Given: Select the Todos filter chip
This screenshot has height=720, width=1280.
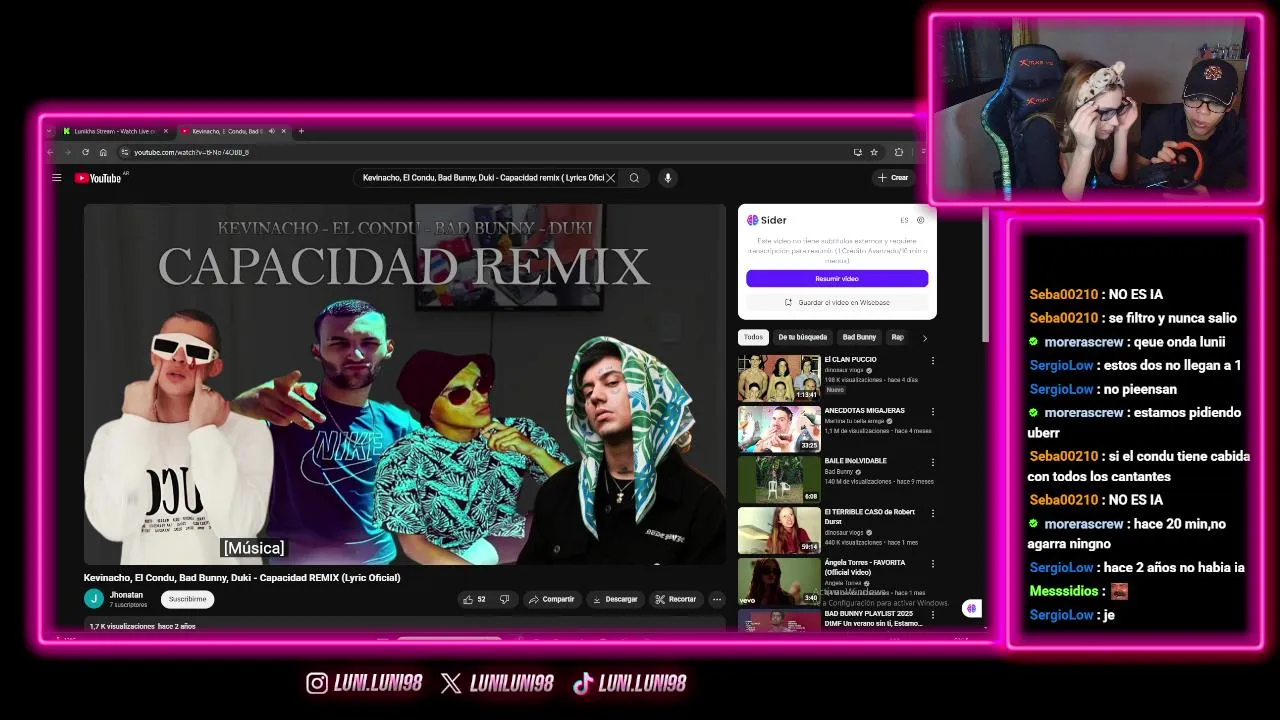Looking at the screenshot, I should pos(753,337).
